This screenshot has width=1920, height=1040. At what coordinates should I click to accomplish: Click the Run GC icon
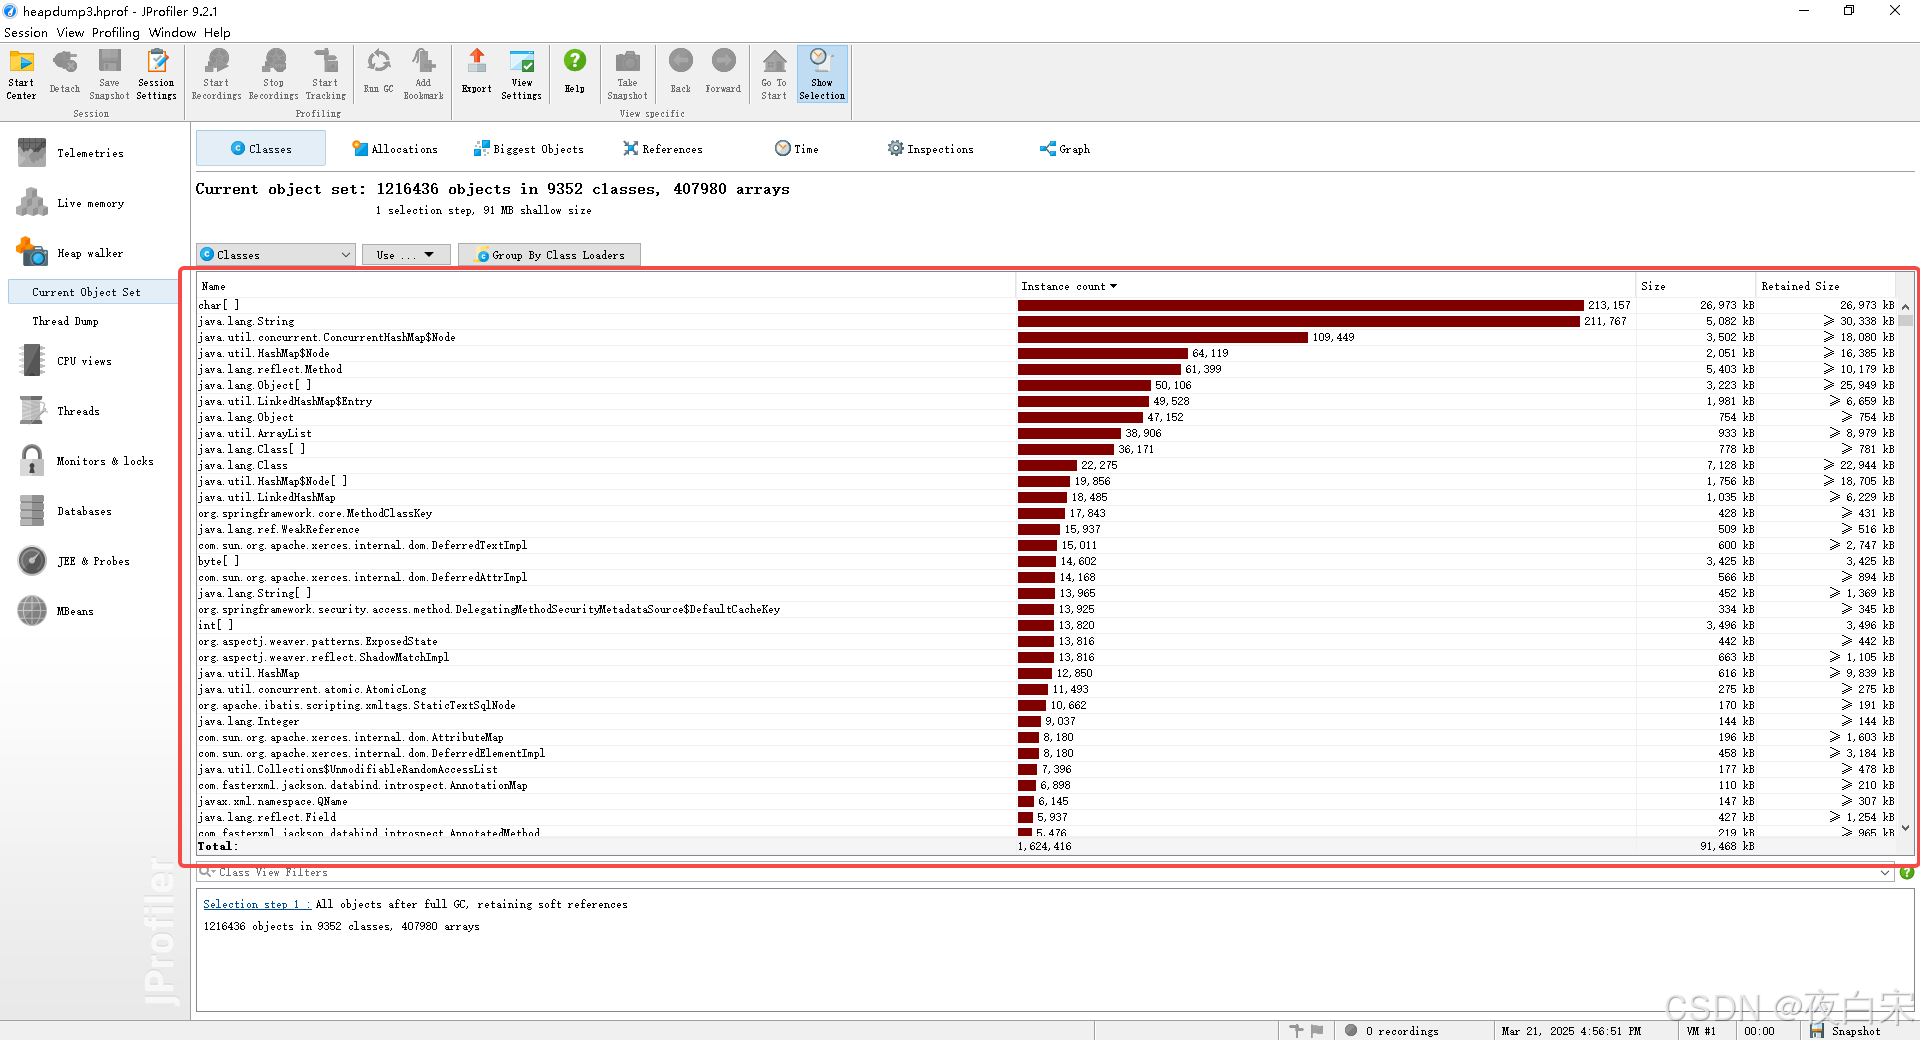tap(378, 74)
